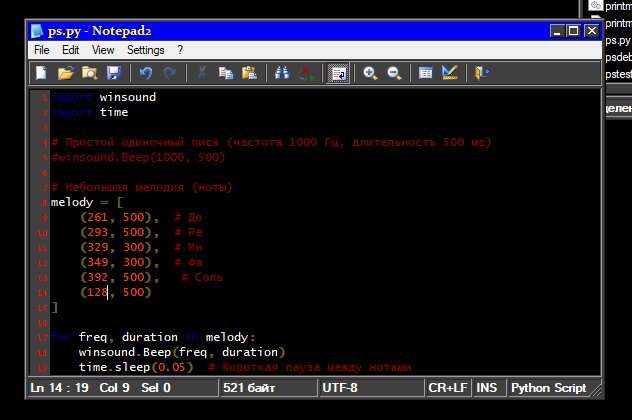The image size is (632, 420).
Task: Open the ? help menu
Action: pos(180,50)
